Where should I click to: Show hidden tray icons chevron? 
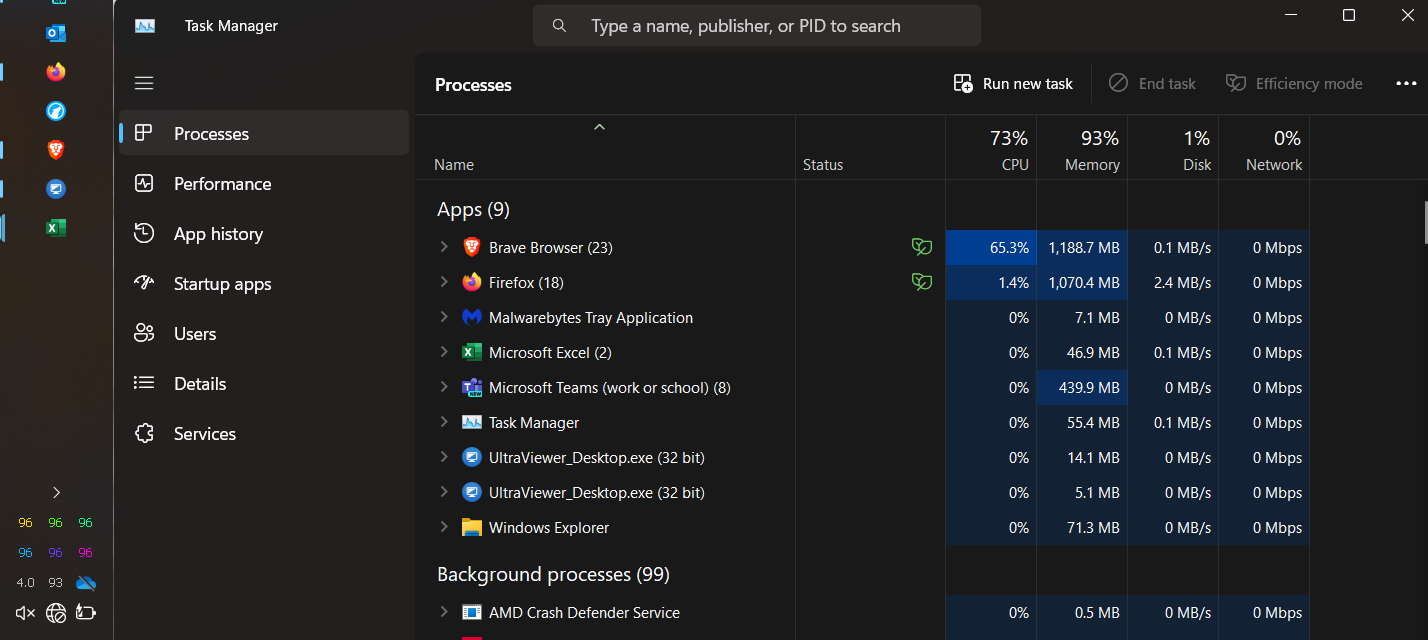pos(56,492)
